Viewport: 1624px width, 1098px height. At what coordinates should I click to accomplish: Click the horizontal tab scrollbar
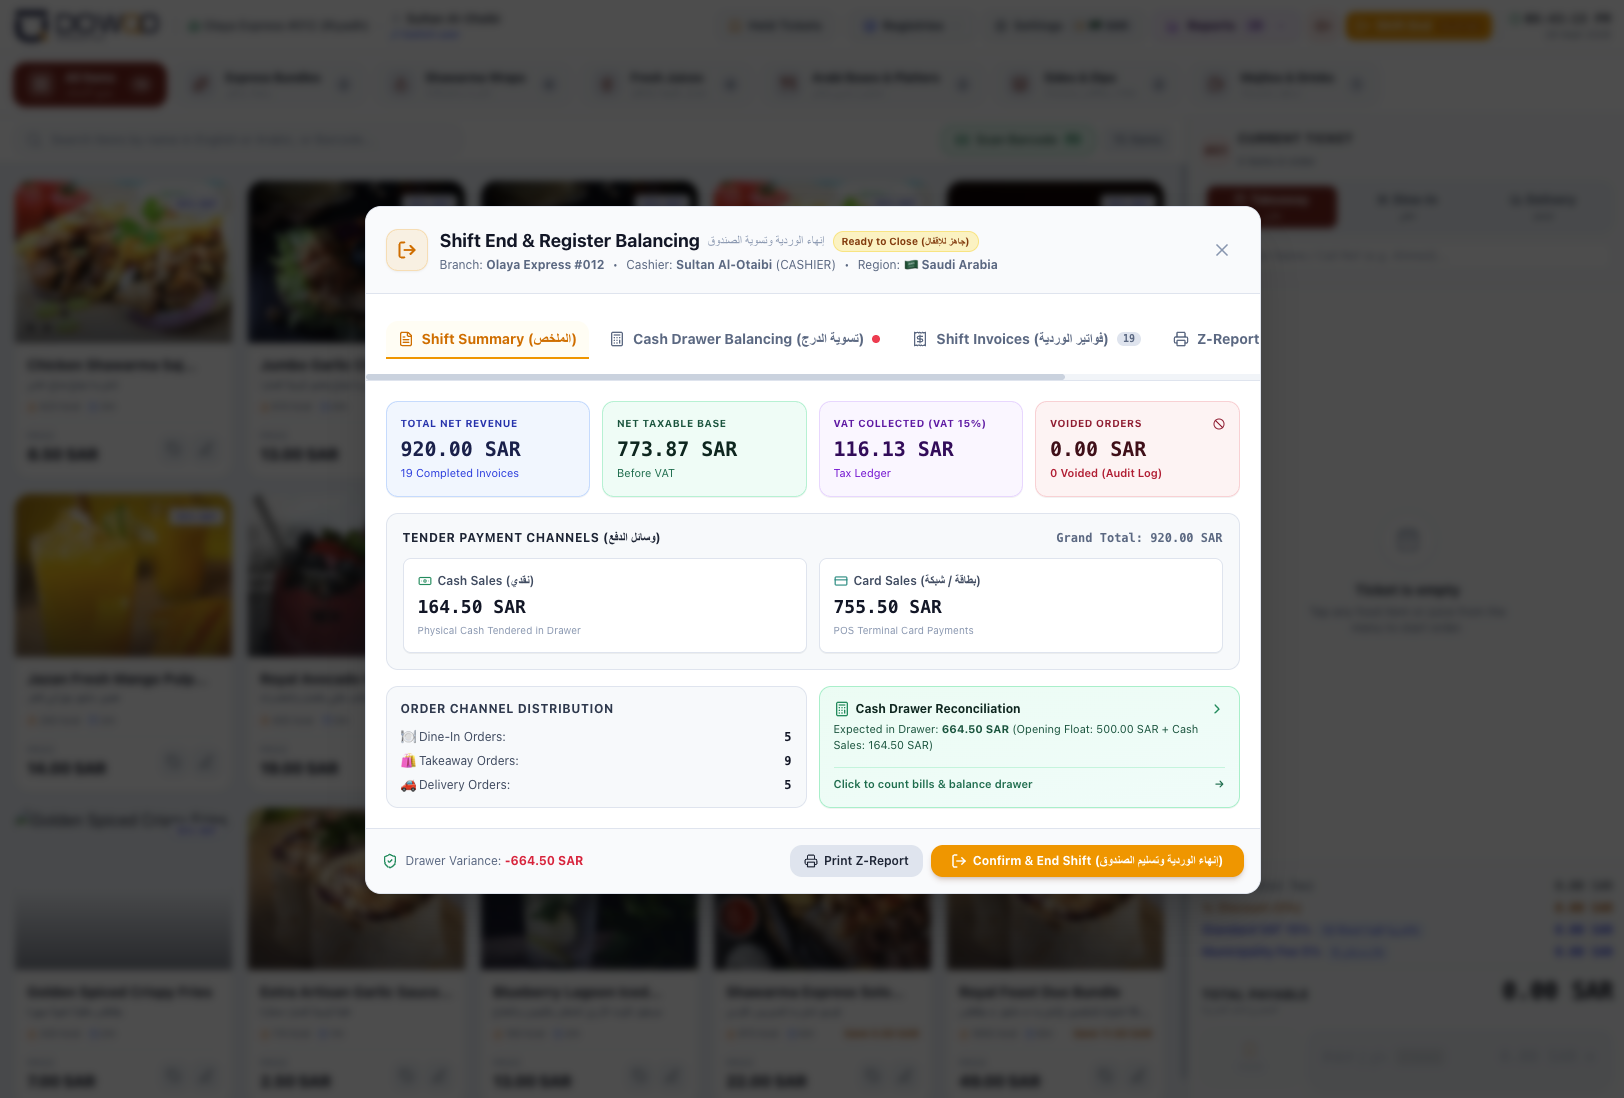(x=715, y=377)
